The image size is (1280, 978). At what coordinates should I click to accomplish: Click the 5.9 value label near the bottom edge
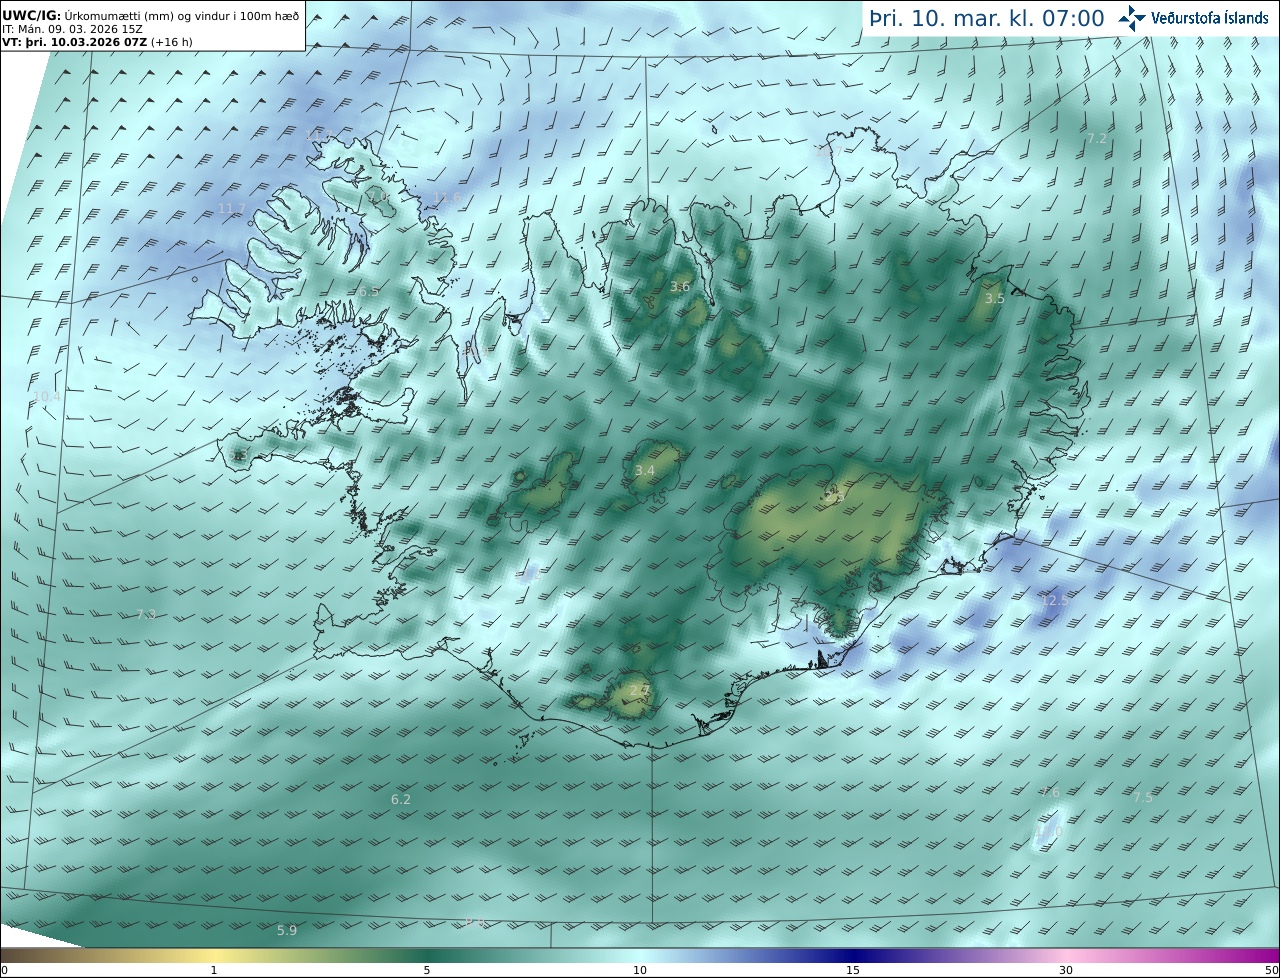tap(287, 930)
